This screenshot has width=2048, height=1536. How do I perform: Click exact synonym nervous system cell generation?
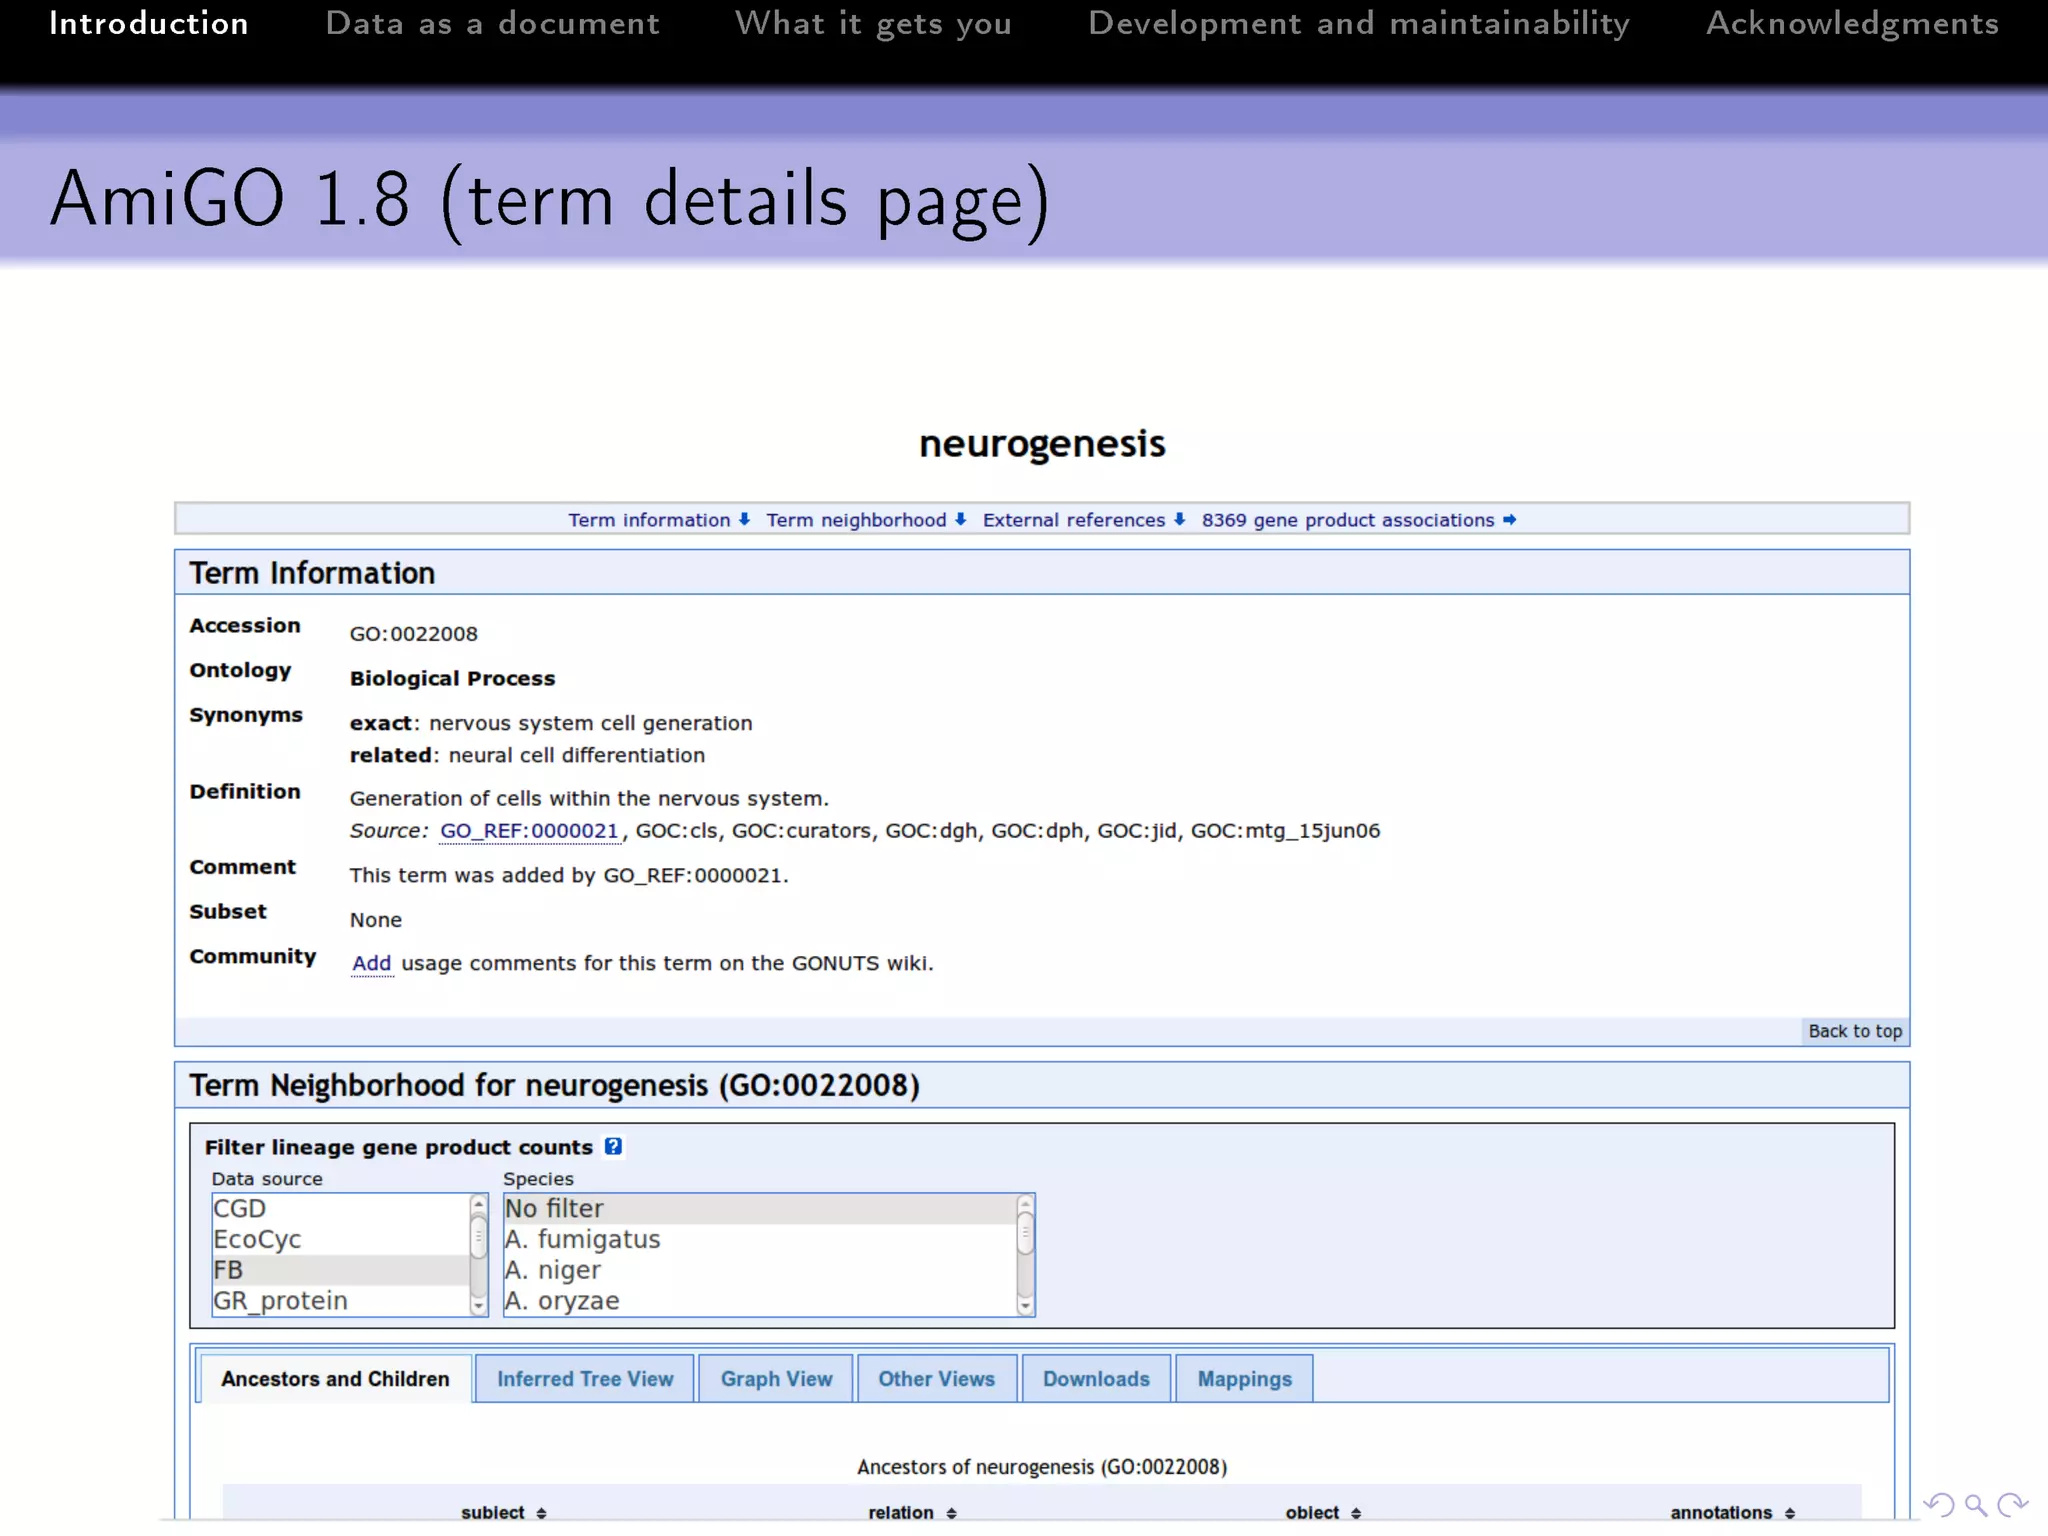click(590, 723)
